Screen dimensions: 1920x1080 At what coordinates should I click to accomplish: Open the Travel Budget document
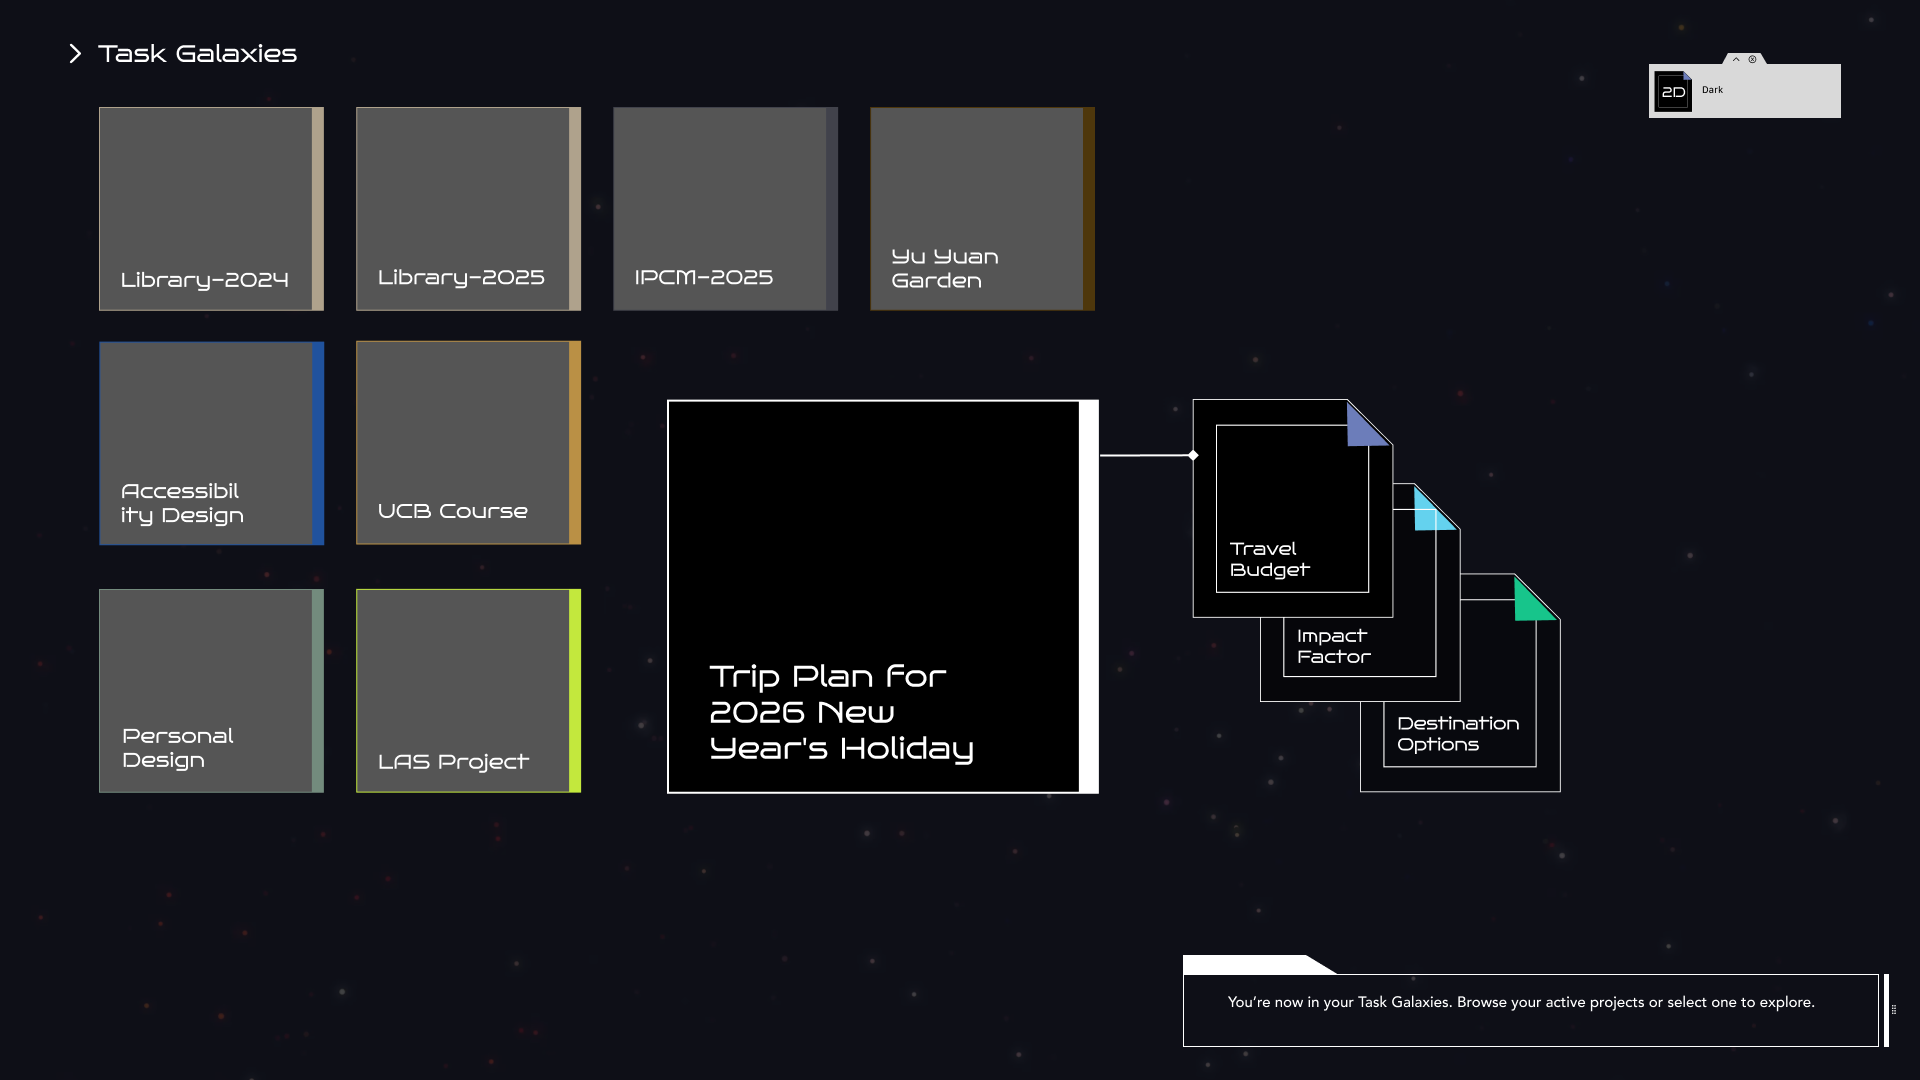click(x=1291, y=509)
